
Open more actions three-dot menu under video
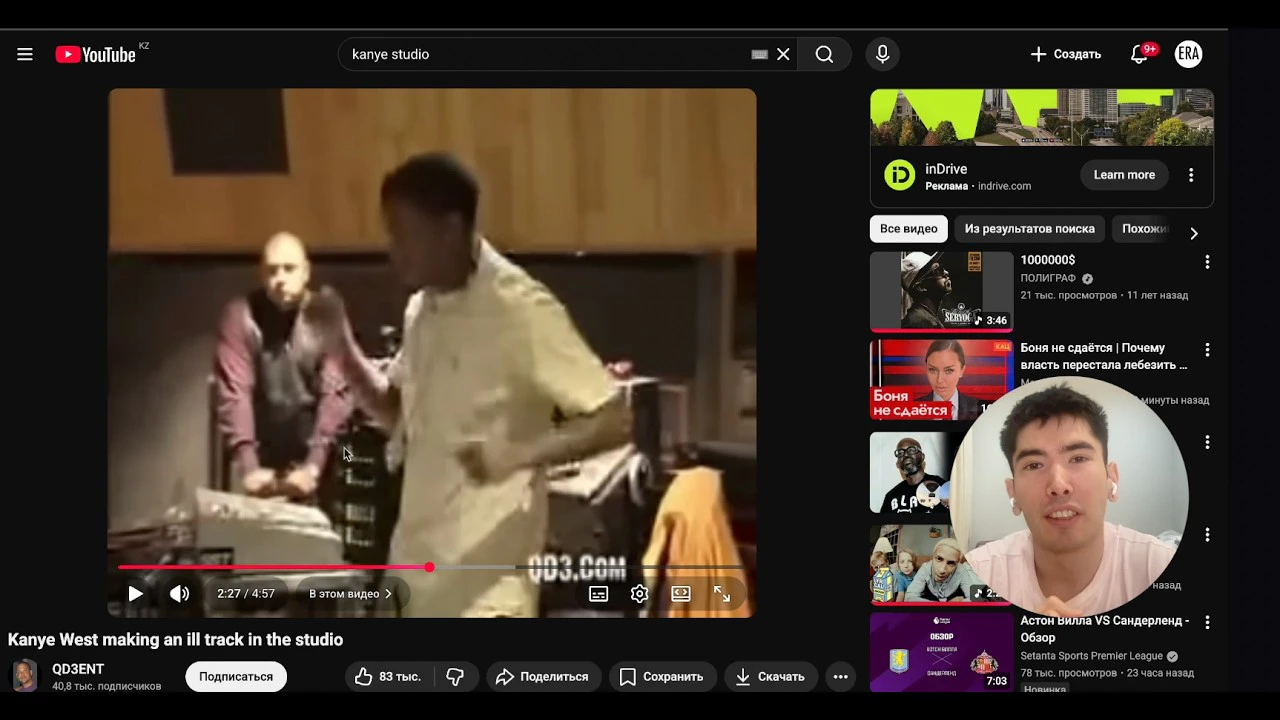pyautogui.click(x=841, y=677)
